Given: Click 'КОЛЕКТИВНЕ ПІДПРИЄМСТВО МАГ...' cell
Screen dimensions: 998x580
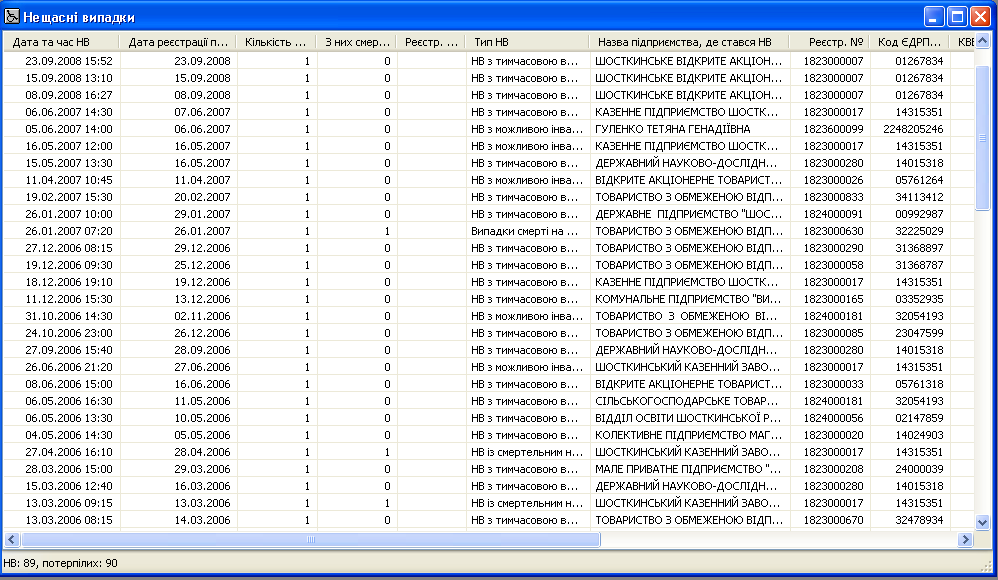Looking at the screenshot, I should 691,435.
